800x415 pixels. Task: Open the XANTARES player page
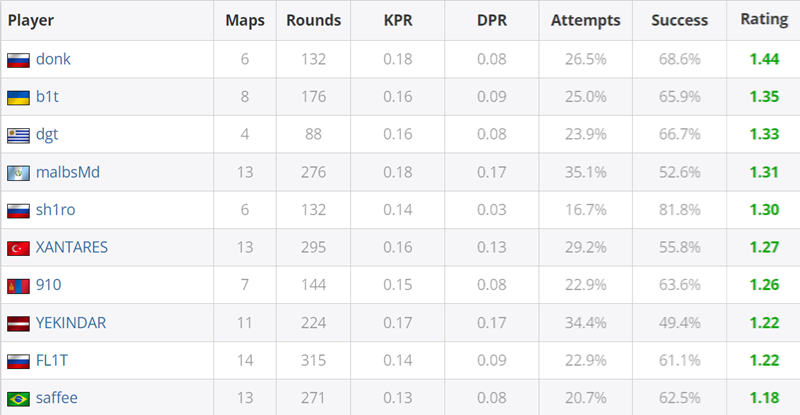[71, 247]
